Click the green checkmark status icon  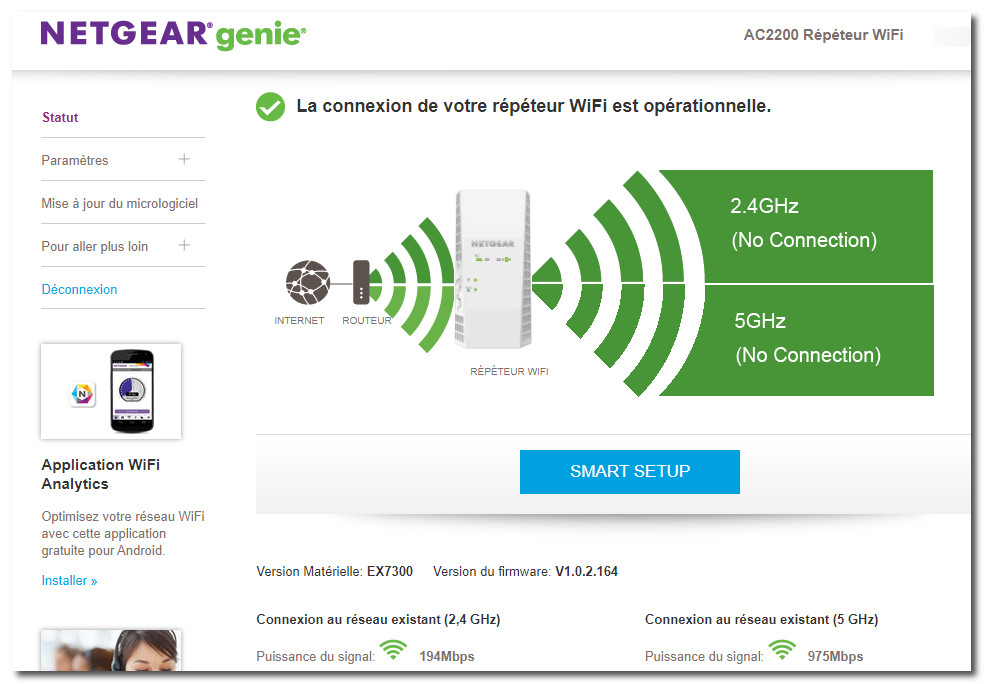(x=270, y=107)
